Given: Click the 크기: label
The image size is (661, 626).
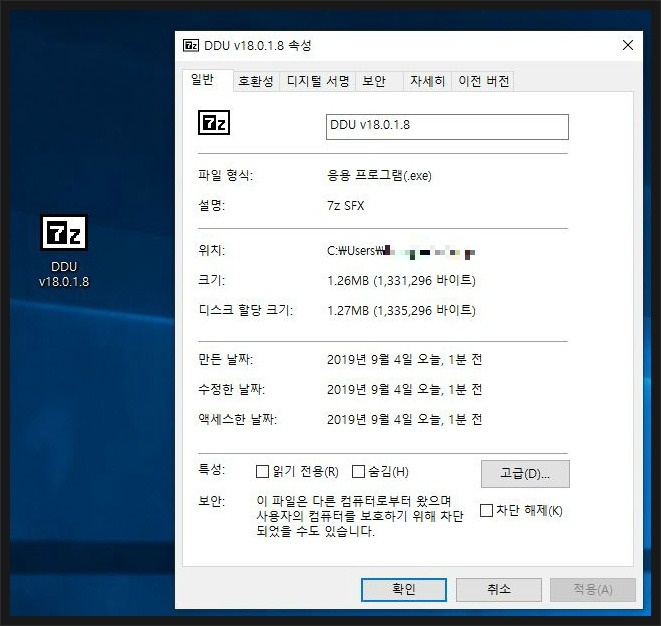Looking at the screenshot, I should point(212,280).
